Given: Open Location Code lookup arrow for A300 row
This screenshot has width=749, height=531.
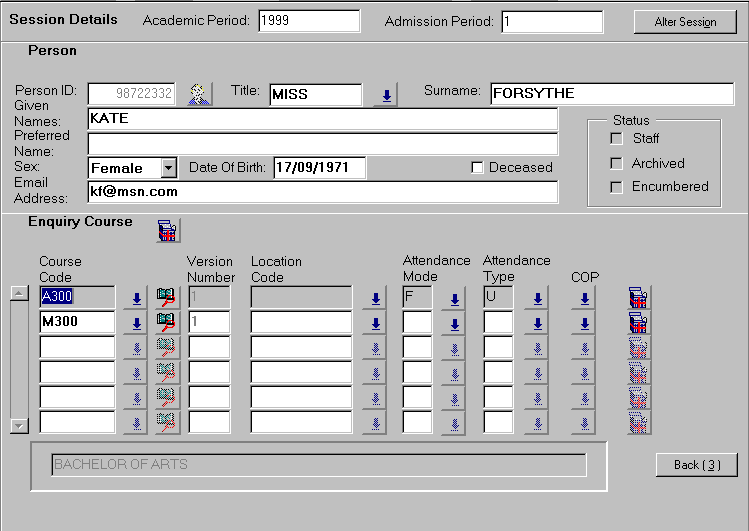Looking at the screenshot, I should [x=374, y=297].
